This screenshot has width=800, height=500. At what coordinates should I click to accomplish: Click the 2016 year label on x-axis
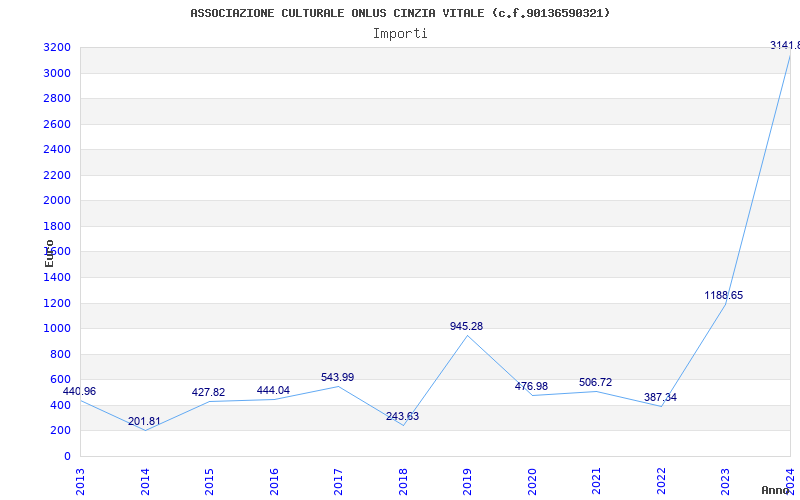pos(274,481)
